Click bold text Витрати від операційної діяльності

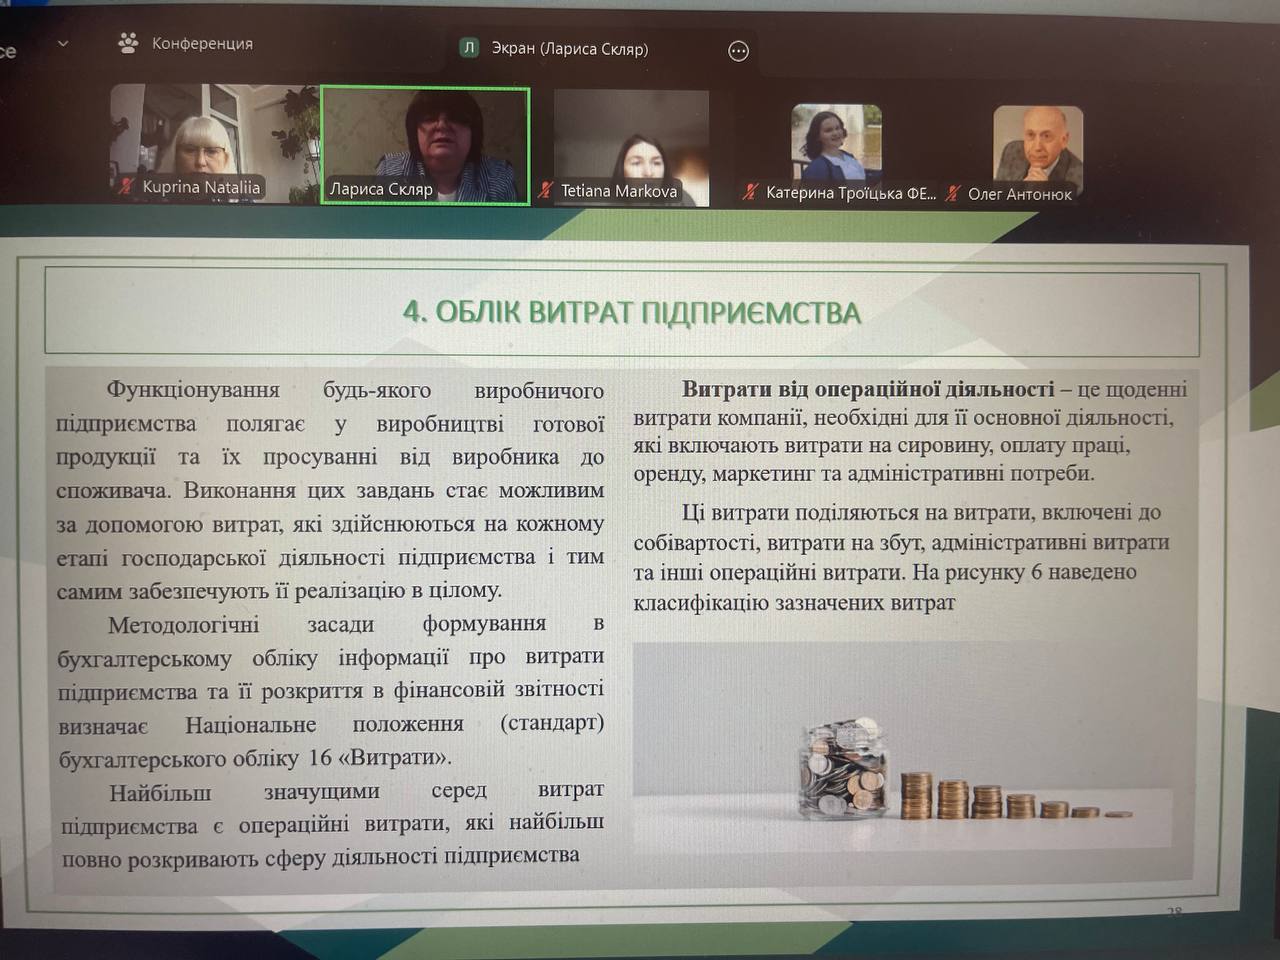point(867,389)
